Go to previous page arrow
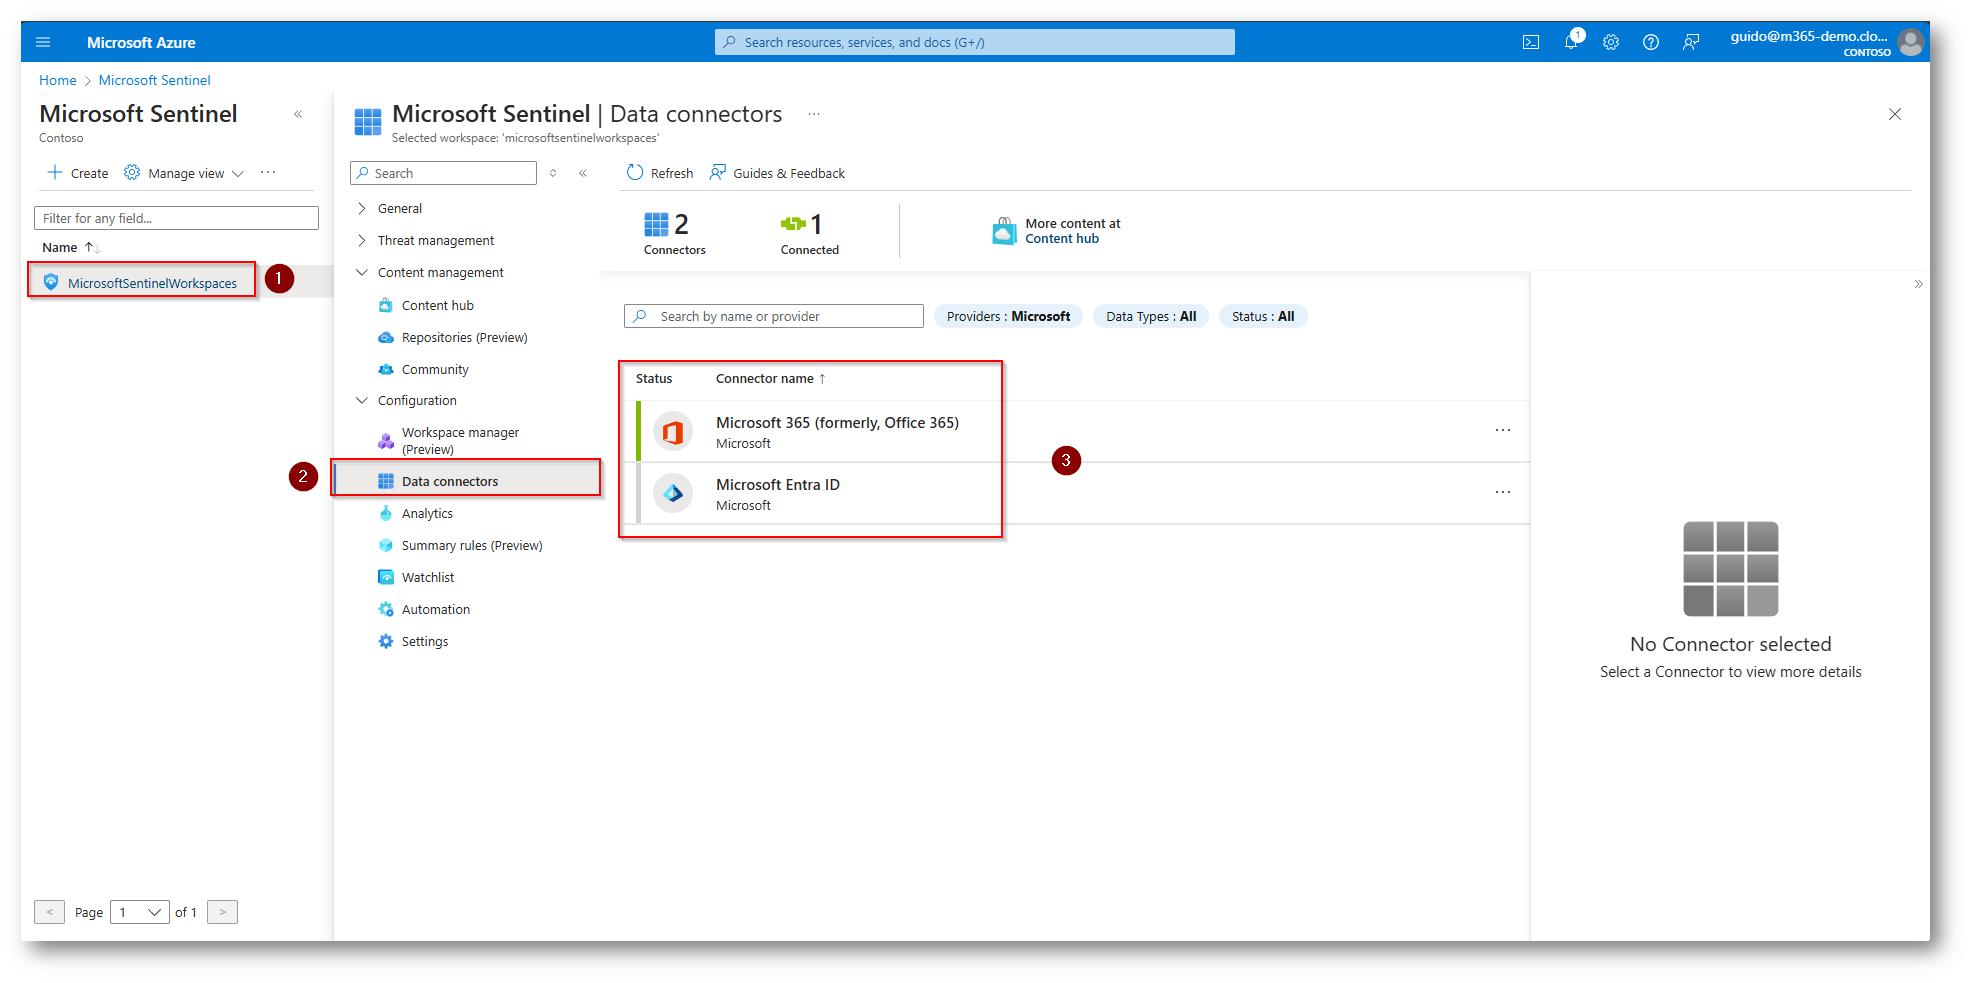The height and width of the screenshot is (983, 1972). tap(49, 912)
